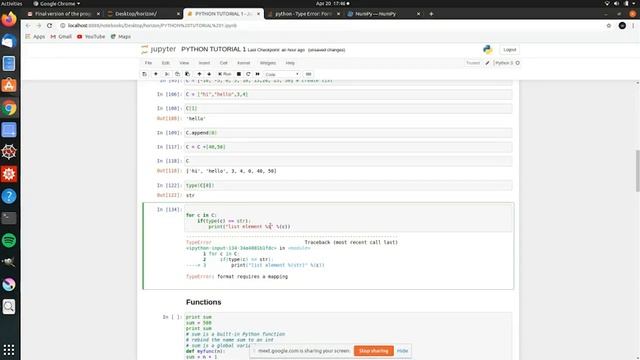Open Gmail bookmark
This screenshot has height=360, width=640.
pyautogui.click(x=61, y=36)
